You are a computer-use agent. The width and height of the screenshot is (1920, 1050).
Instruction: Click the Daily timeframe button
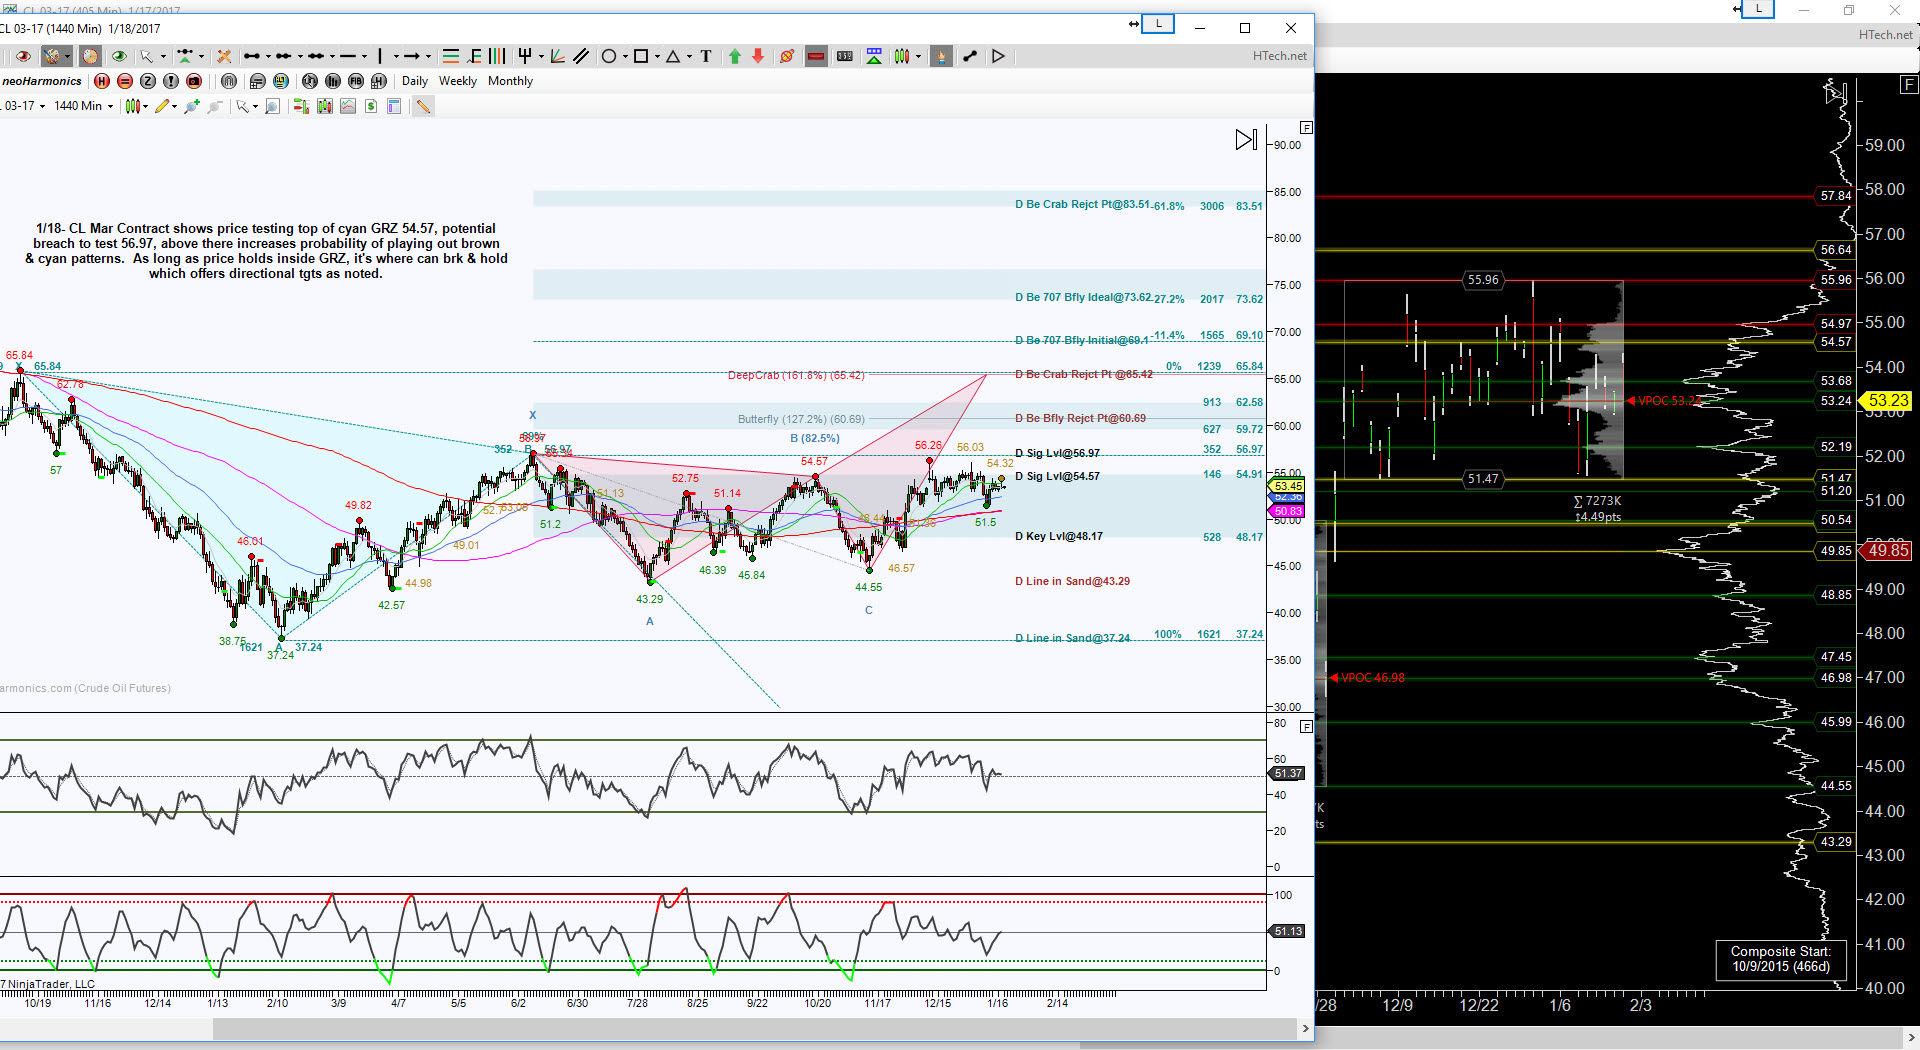tap(414, 81)
